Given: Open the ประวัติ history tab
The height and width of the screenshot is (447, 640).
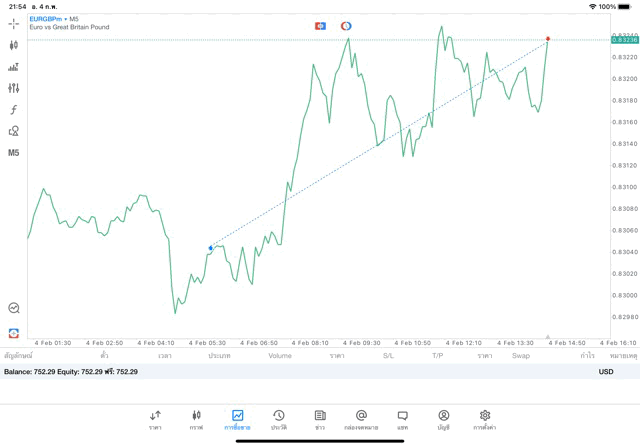Looking at the screenshot, I should (279, 419).
